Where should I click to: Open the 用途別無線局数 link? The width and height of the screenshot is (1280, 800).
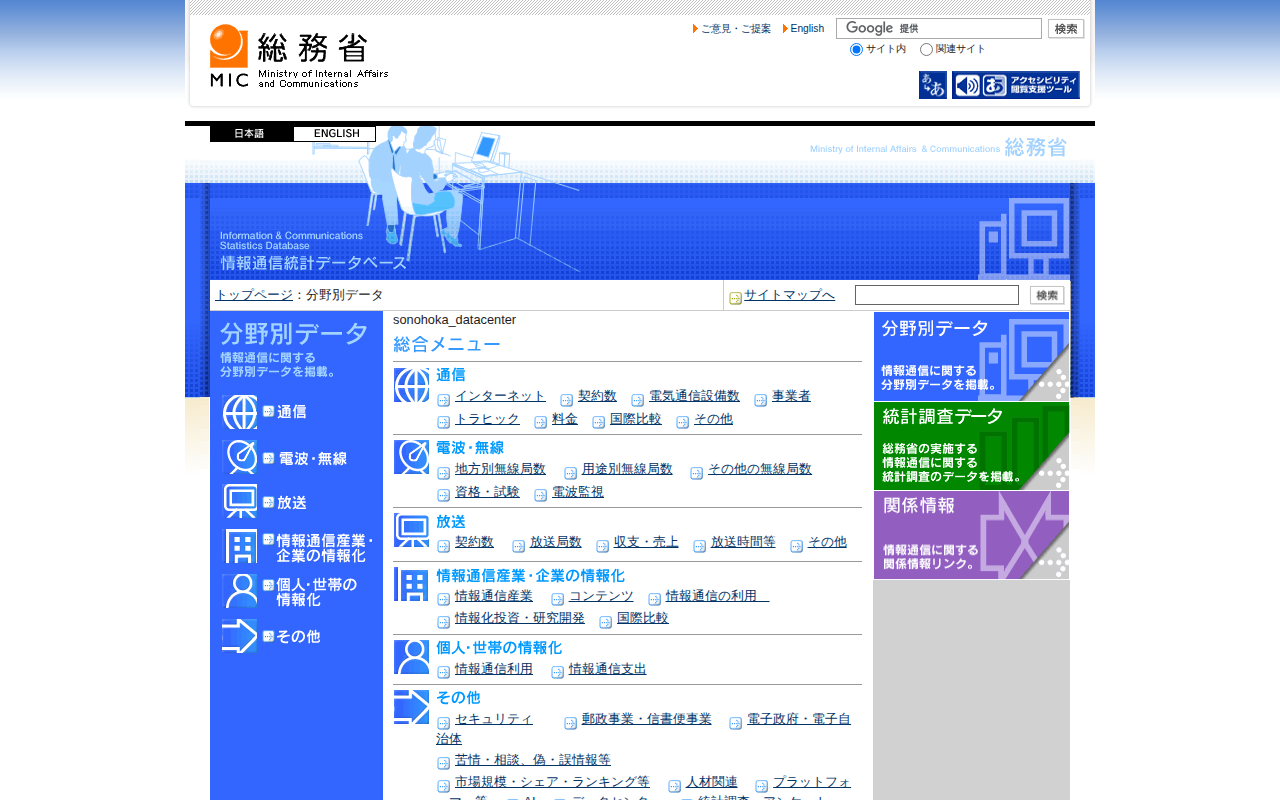(x=627, y=469)
